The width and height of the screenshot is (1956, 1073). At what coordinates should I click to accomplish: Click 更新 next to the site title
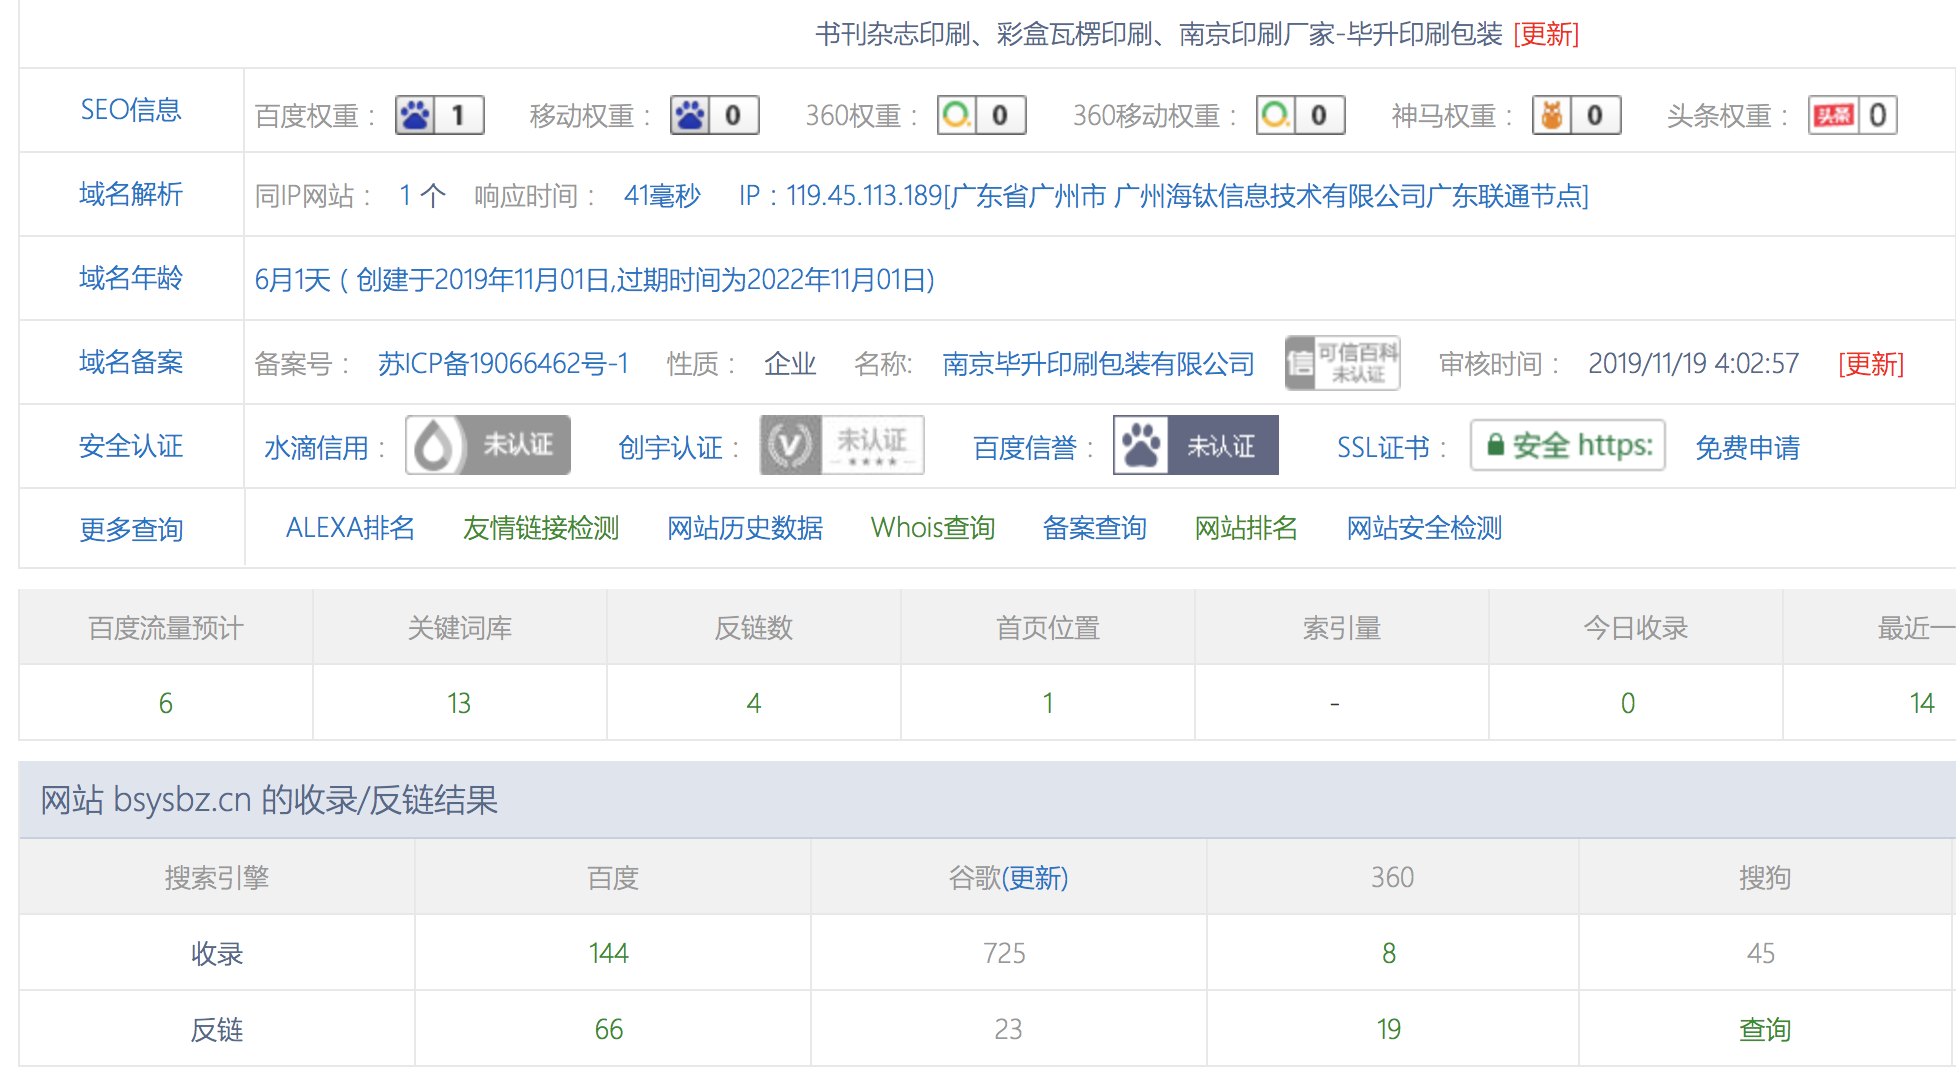coord(1546,34)
